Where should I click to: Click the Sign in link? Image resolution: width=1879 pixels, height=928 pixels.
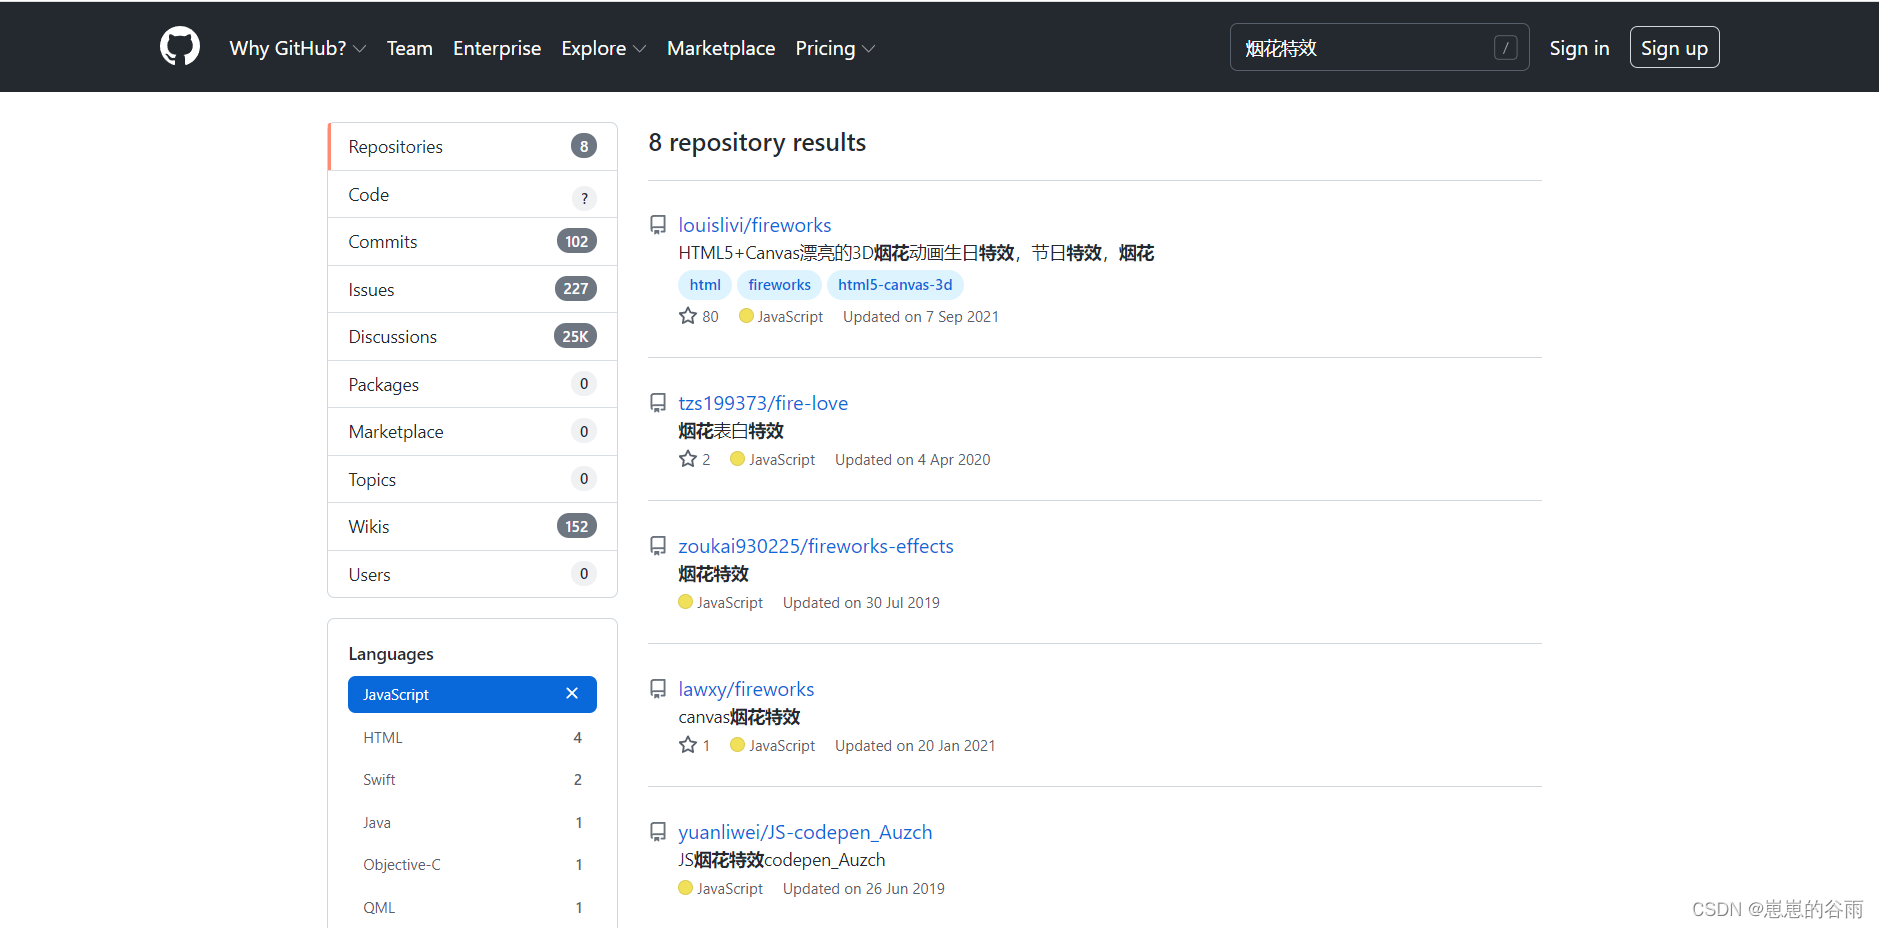(1579, 48)
